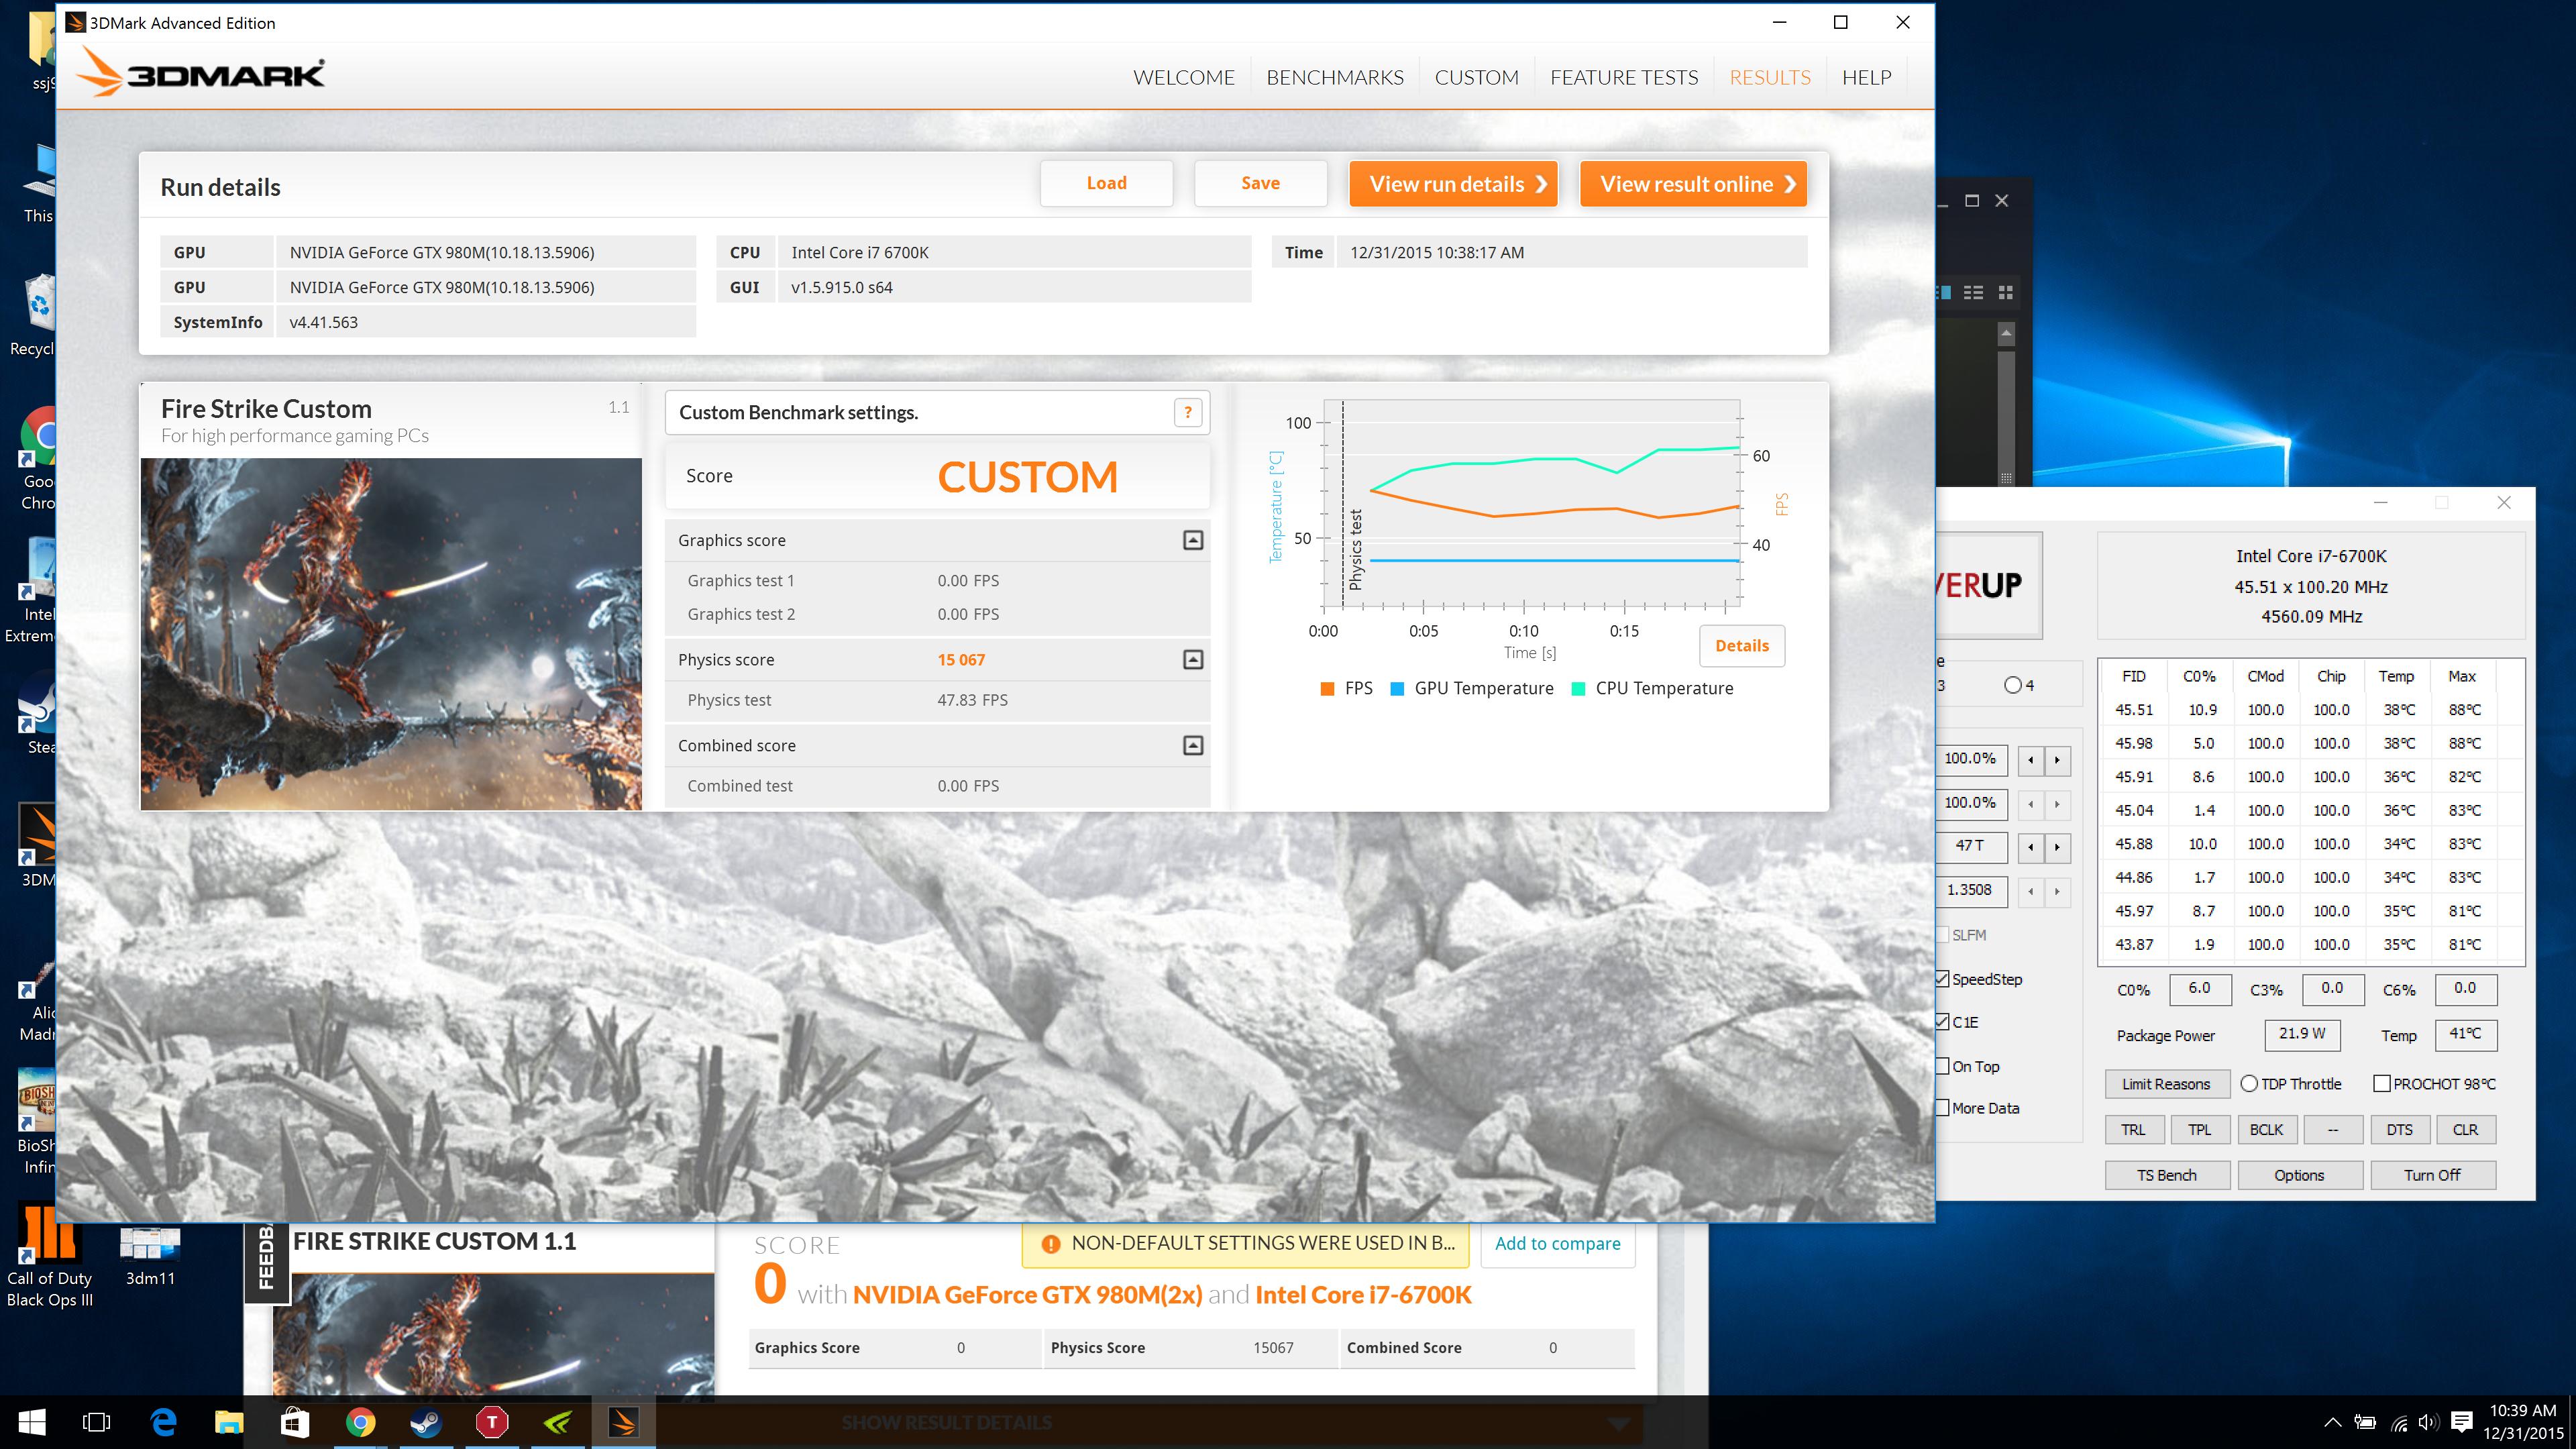This screenshot has height=1449, width=2576.
Task: Collapse the Combined score section
Action: click(x=1192, y=746)
